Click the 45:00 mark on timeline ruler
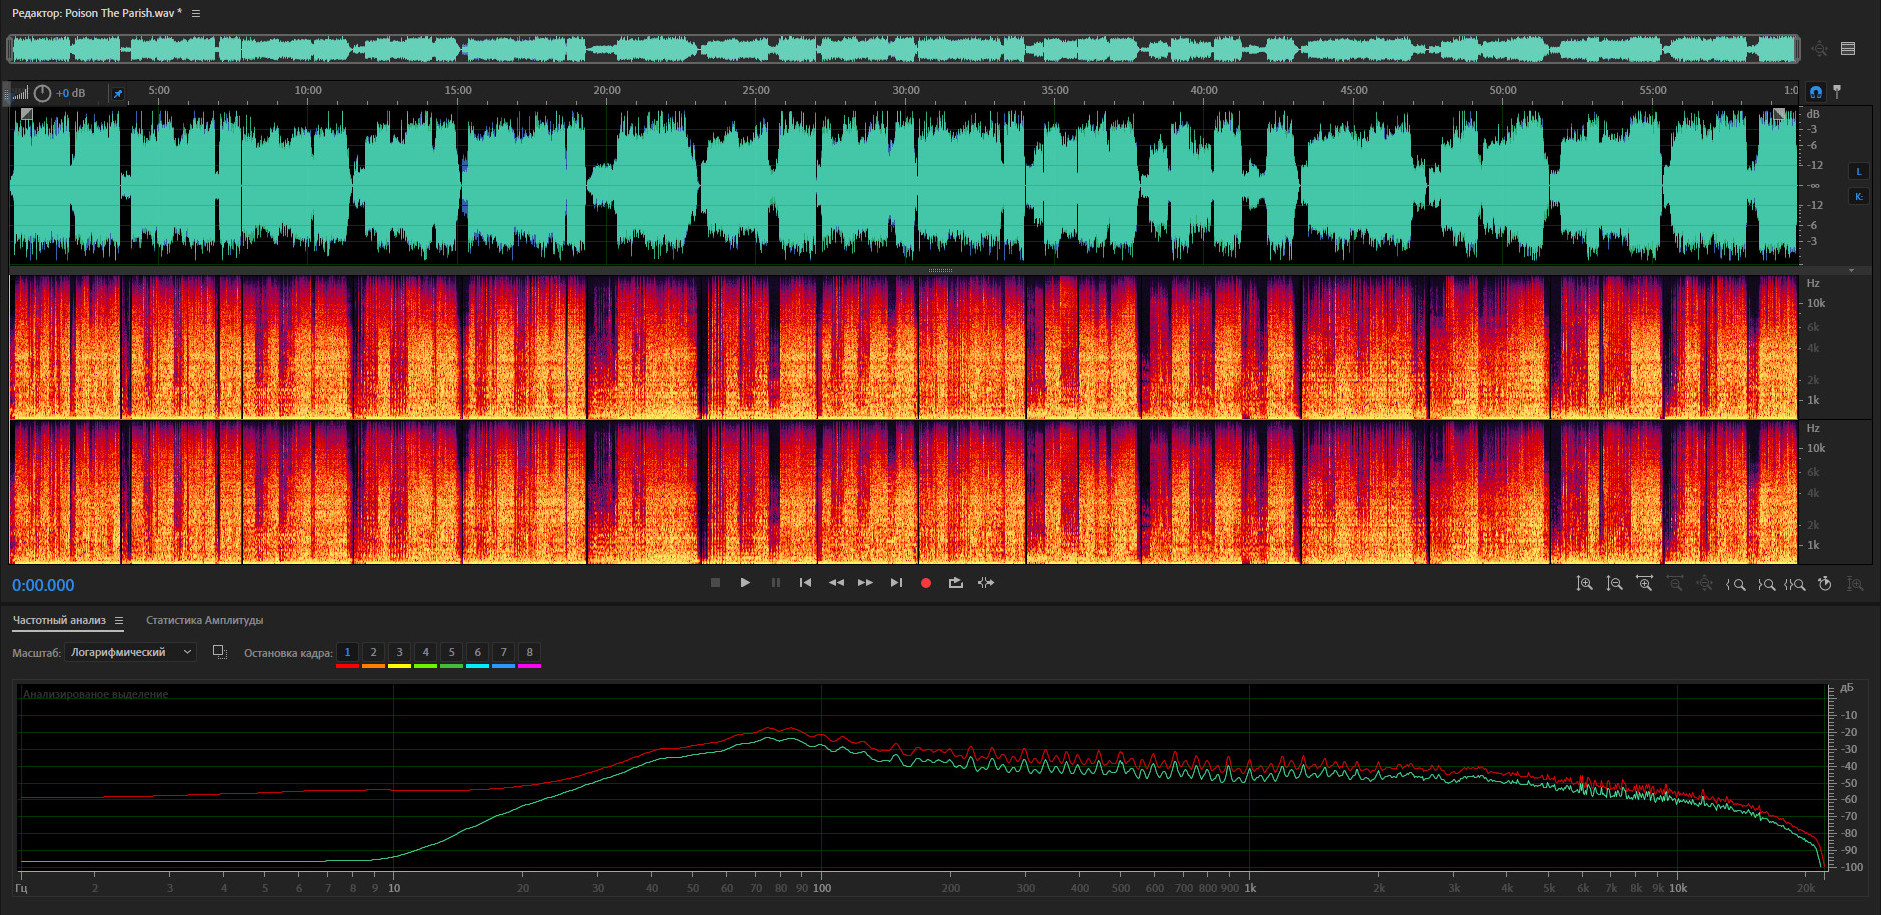The image size is (1881, 915). pos(1354,90)
